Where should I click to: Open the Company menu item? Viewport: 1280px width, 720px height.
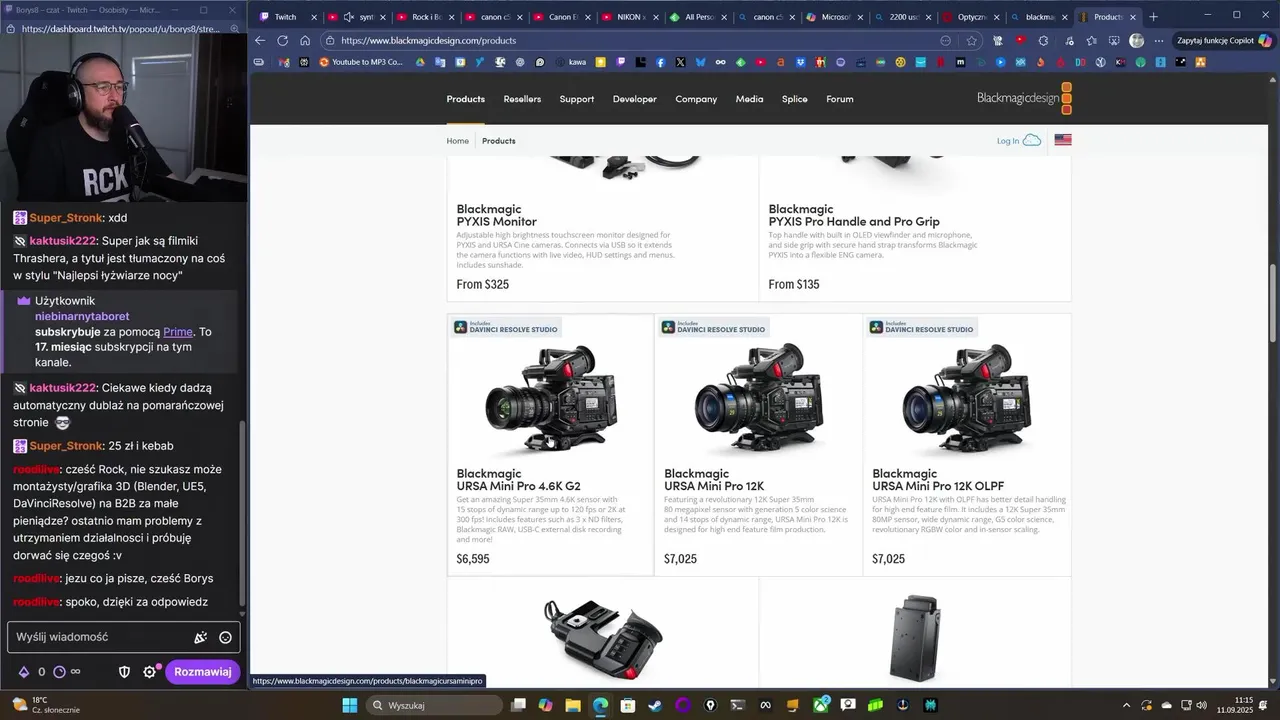tap(696, 99)
